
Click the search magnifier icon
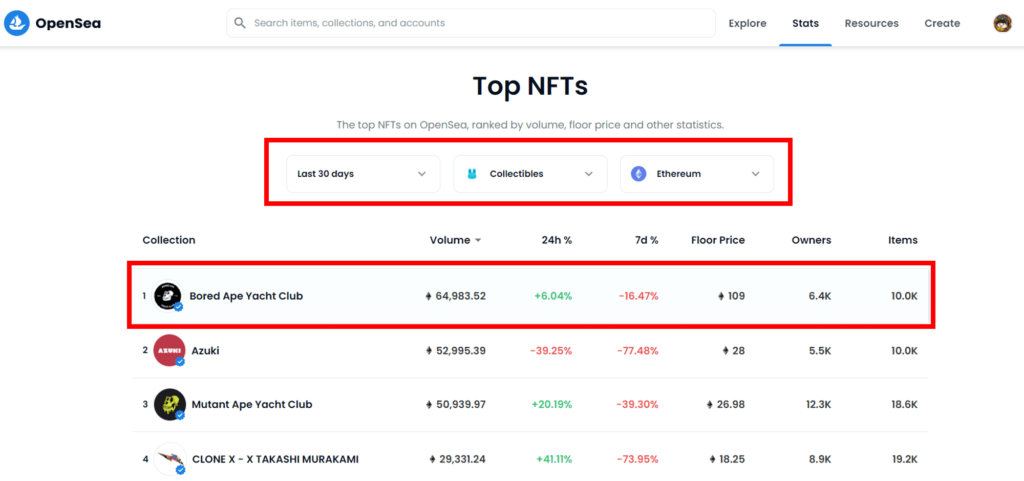tap(240, 23)
